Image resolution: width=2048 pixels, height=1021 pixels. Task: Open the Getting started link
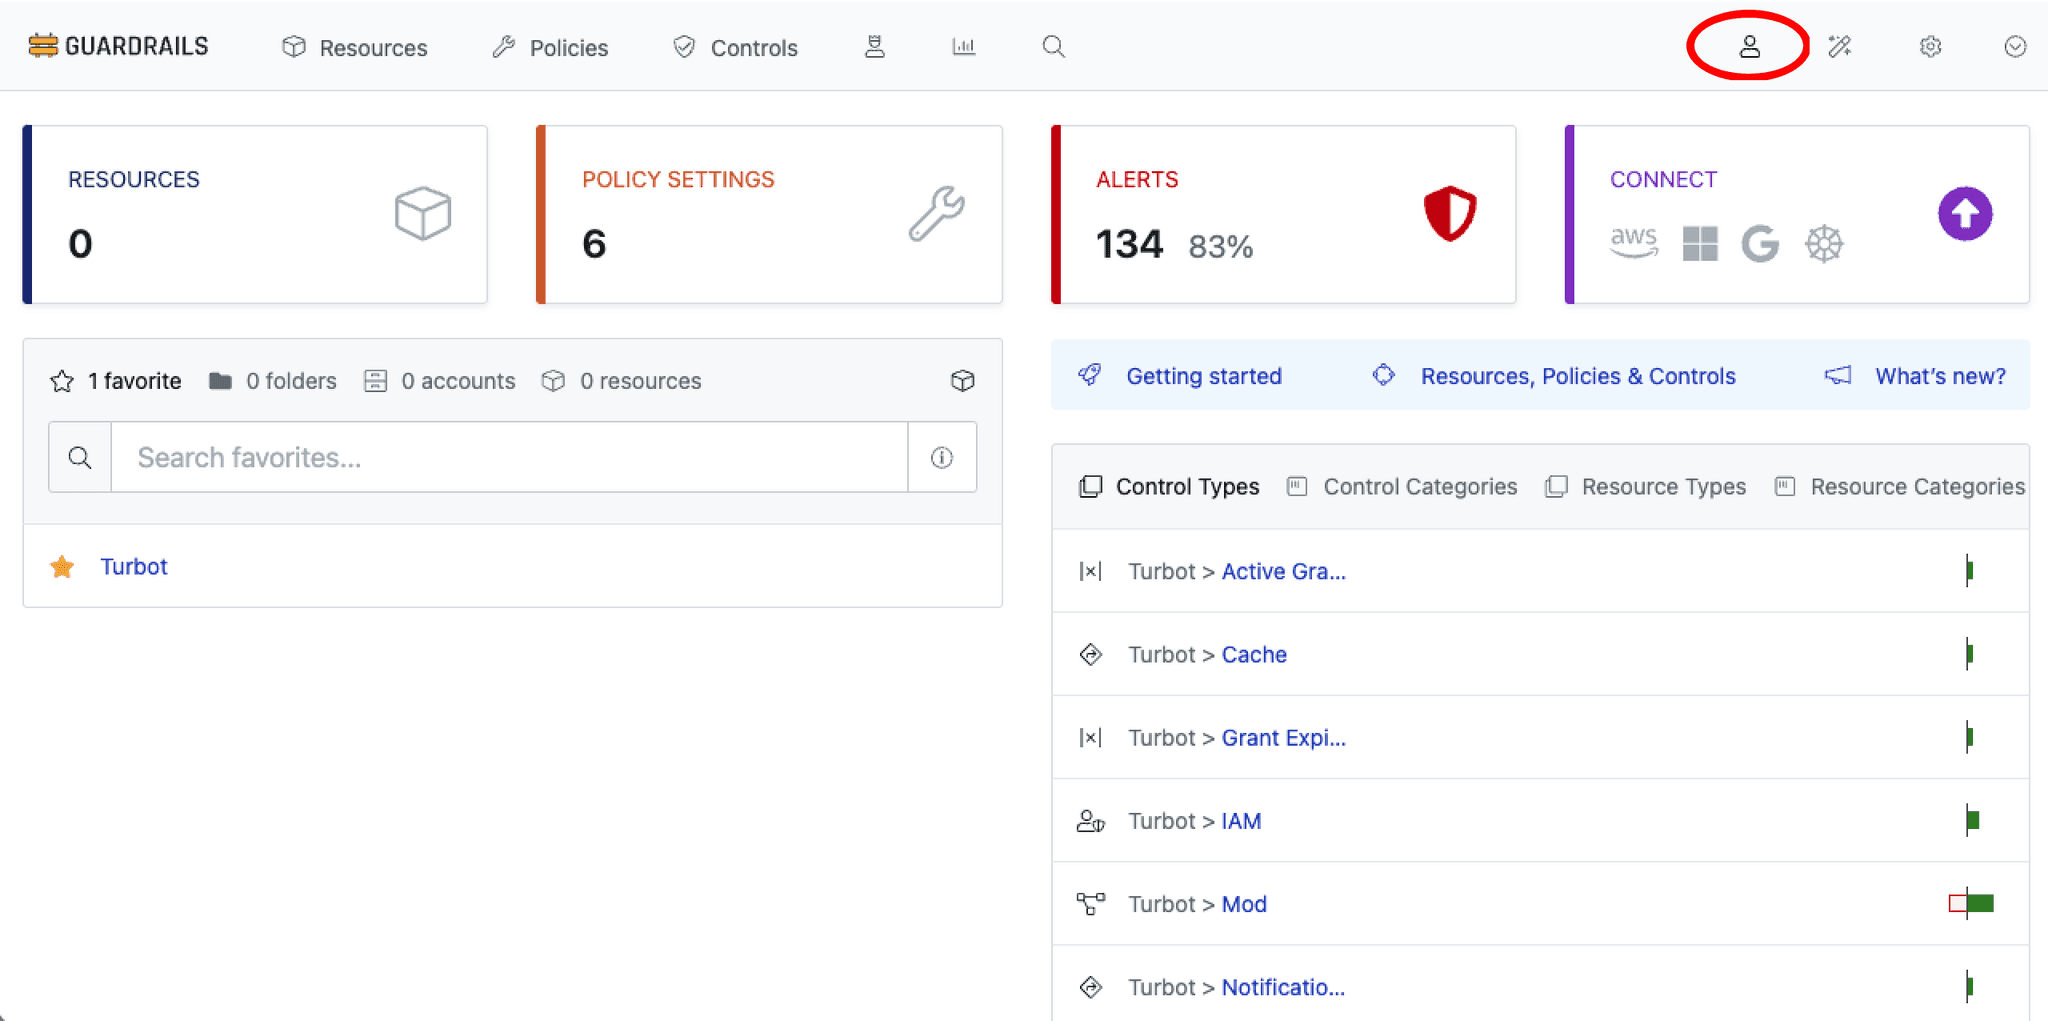[1203, 376]
